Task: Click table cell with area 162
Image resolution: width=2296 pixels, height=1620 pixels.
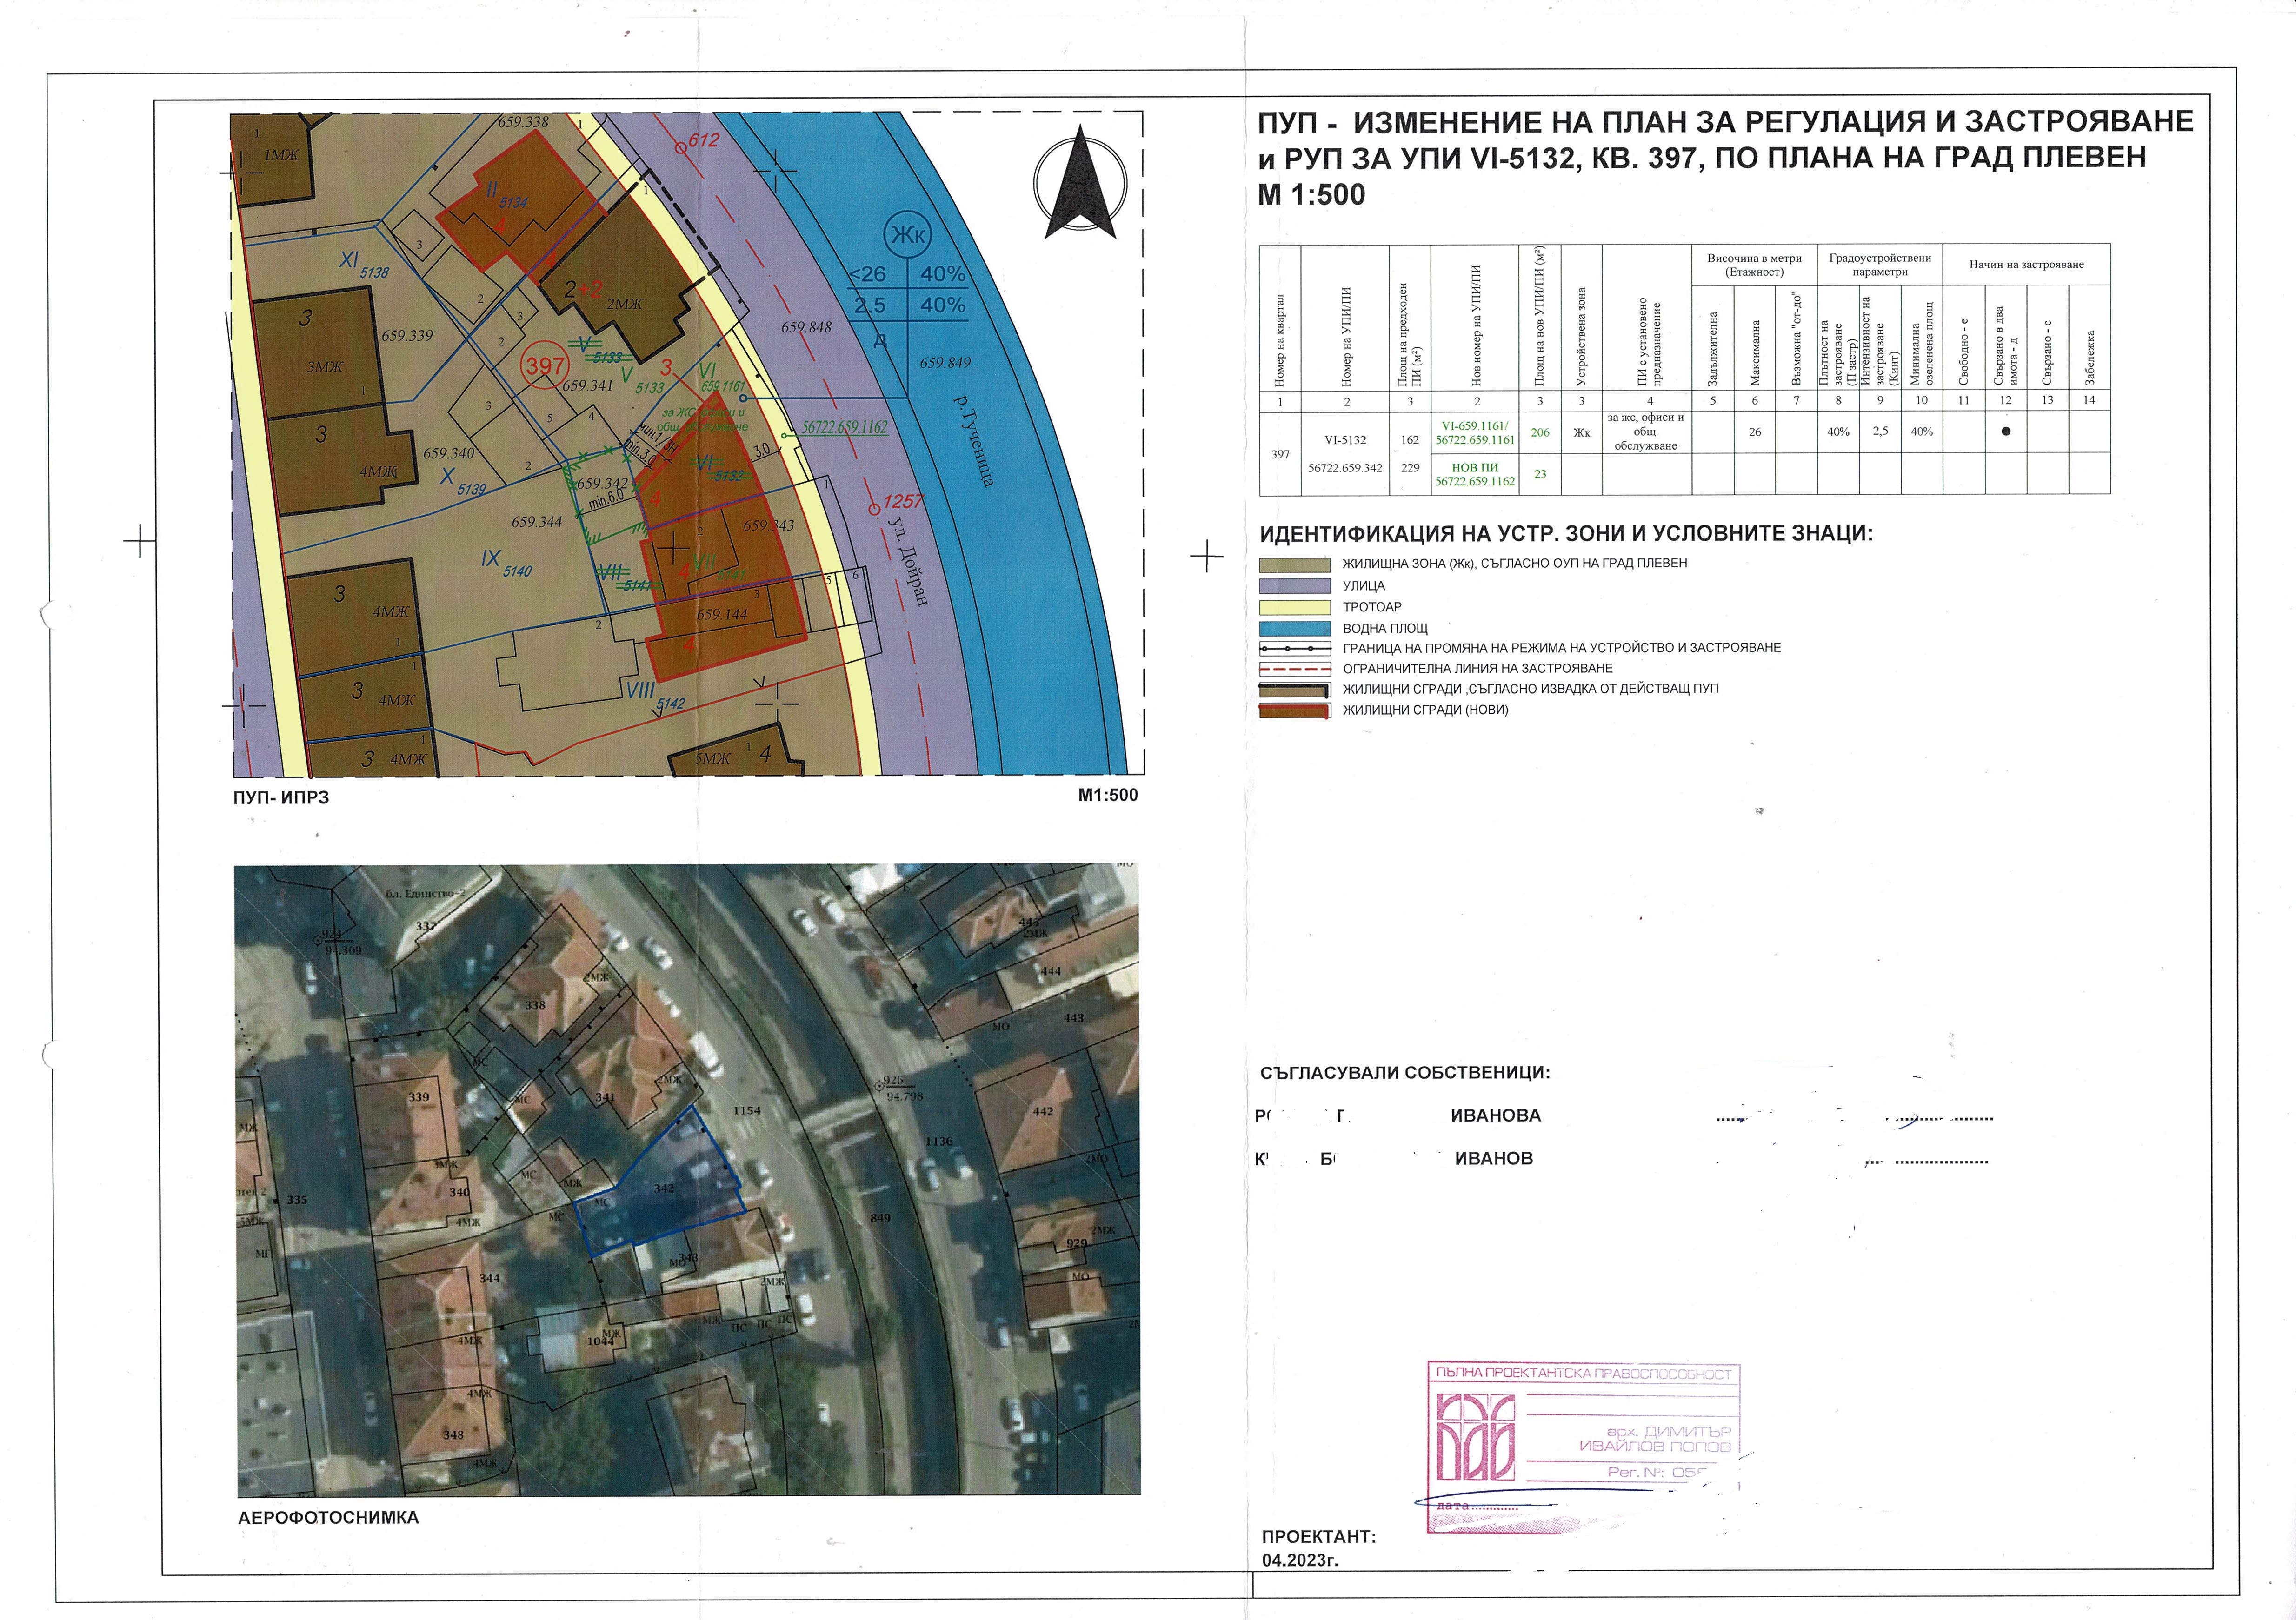Action: tap(1410, 439)
